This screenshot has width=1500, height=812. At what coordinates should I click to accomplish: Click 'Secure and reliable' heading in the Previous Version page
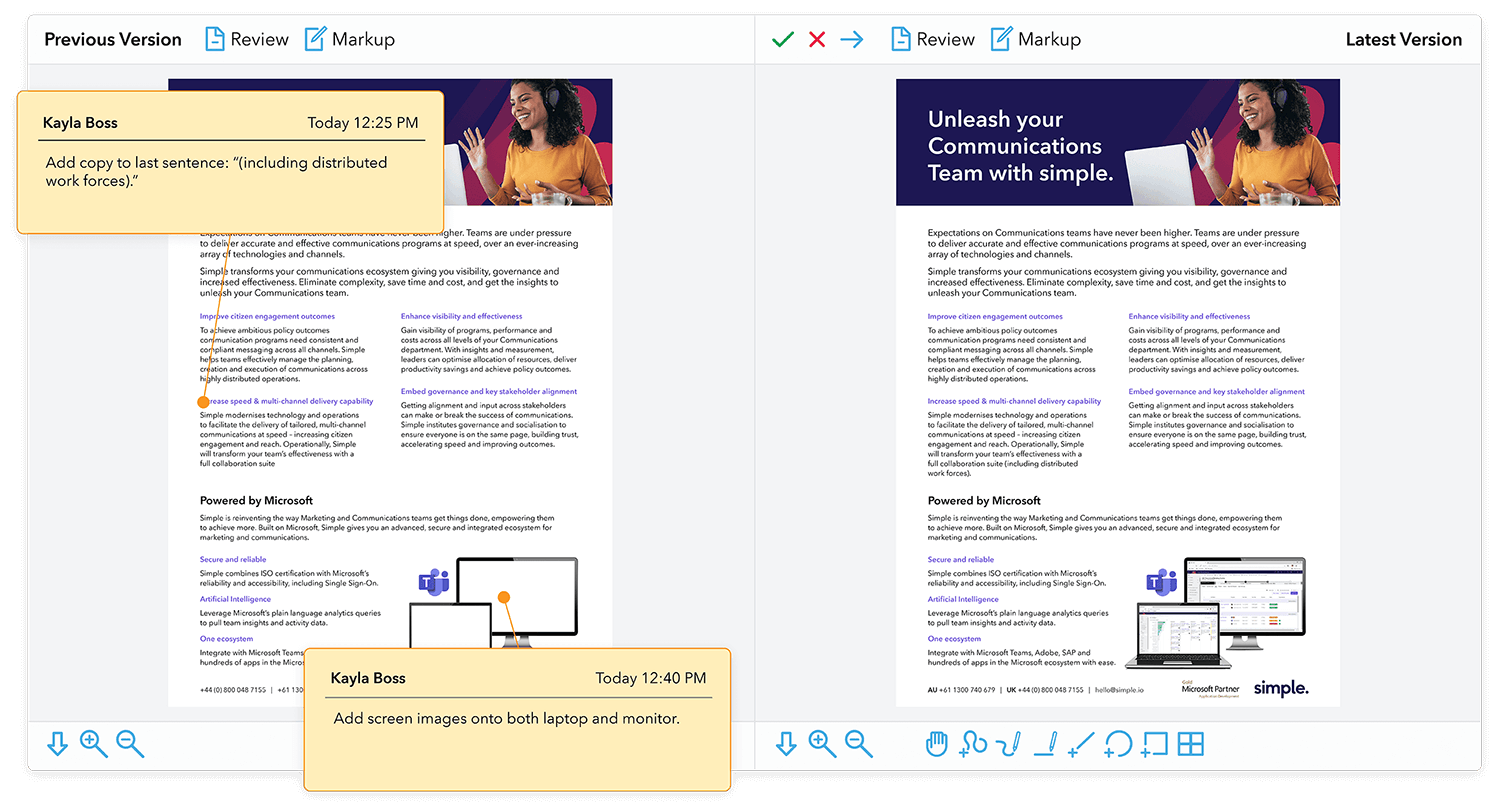[x=233, y=559]
